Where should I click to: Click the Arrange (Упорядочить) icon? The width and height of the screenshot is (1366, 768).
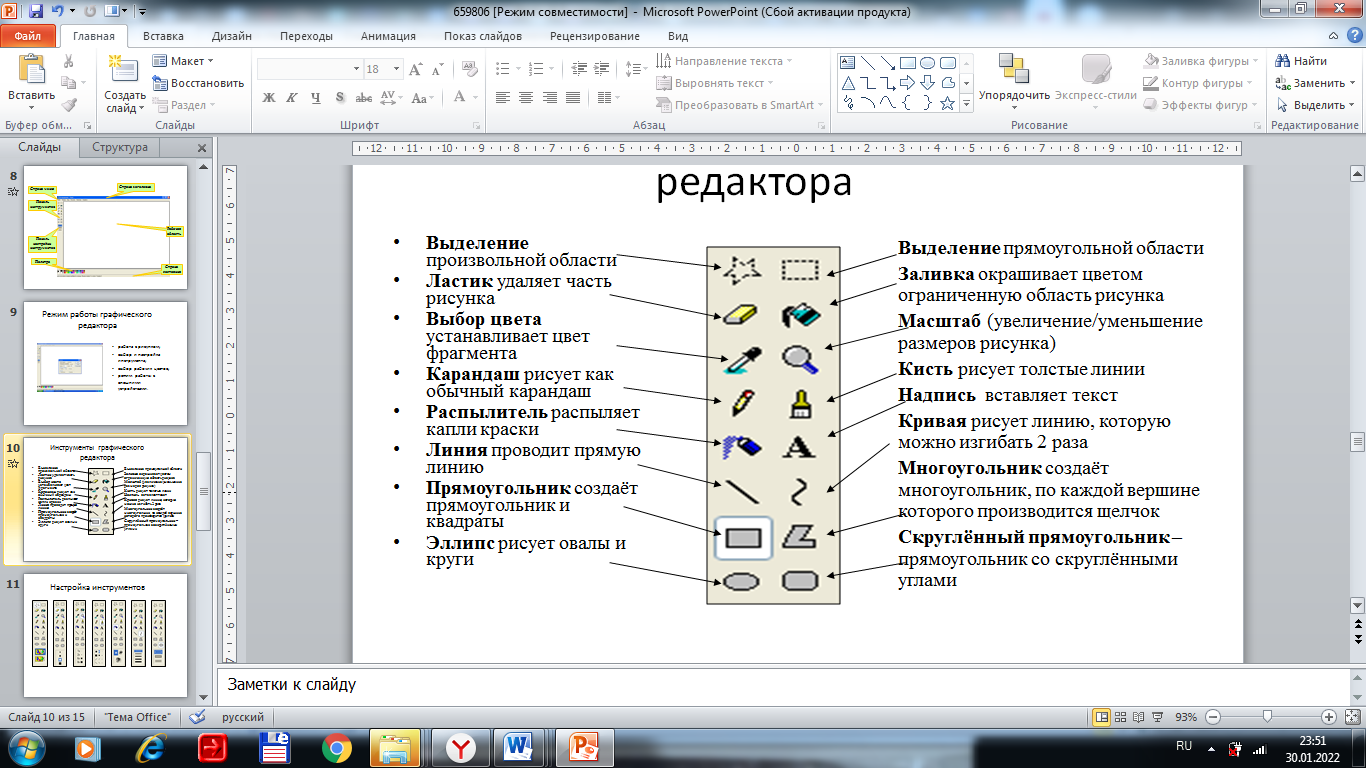1013,68
